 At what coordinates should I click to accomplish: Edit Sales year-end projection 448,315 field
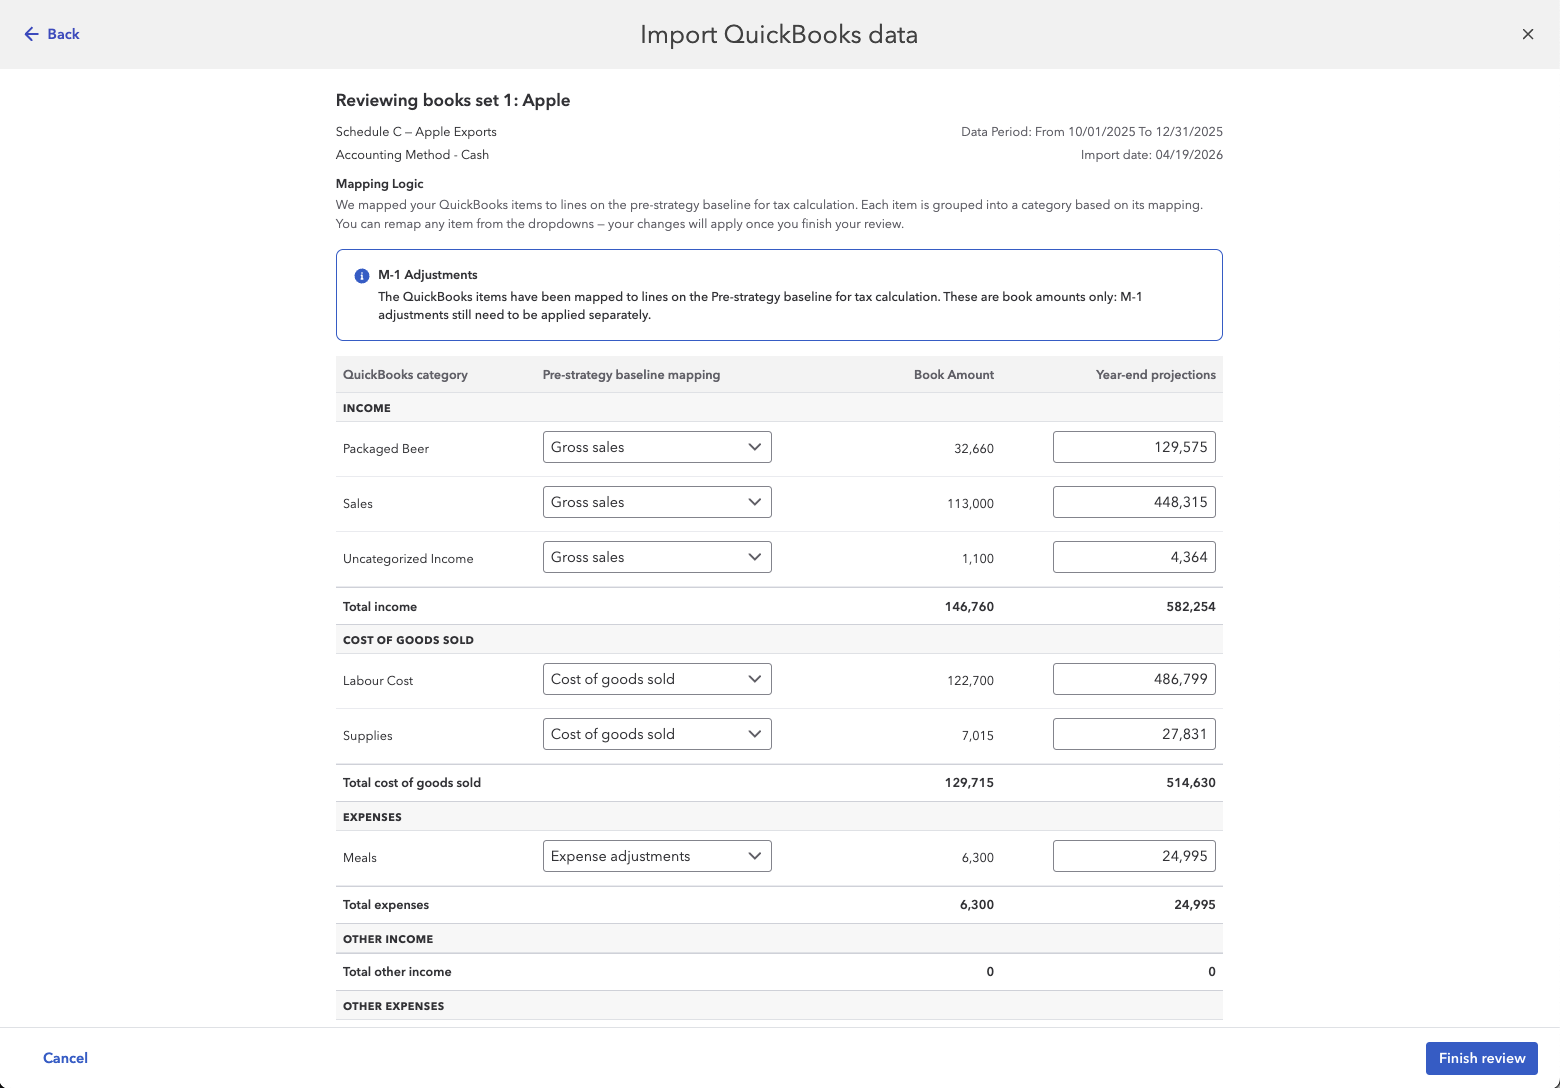tap(1134, 502)
